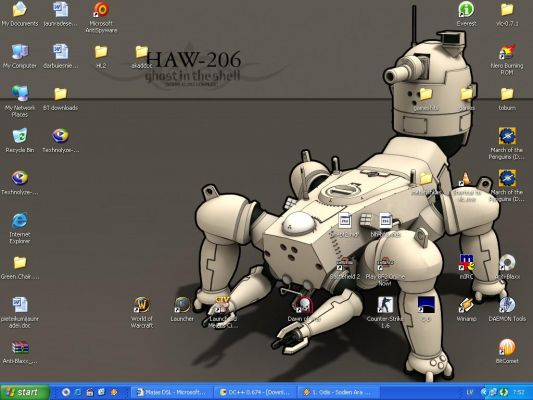This screenshot has height=400, width=533.
Task: Switch to the Microsoft Word taskbar button
Action: pos(172,393)
